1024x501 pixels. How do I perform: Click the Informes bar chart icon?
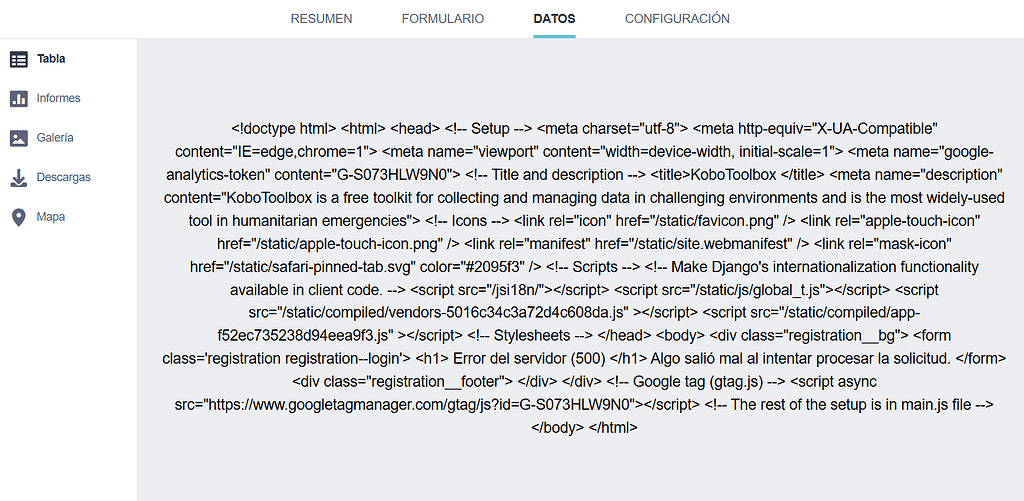tap(19, 99)
